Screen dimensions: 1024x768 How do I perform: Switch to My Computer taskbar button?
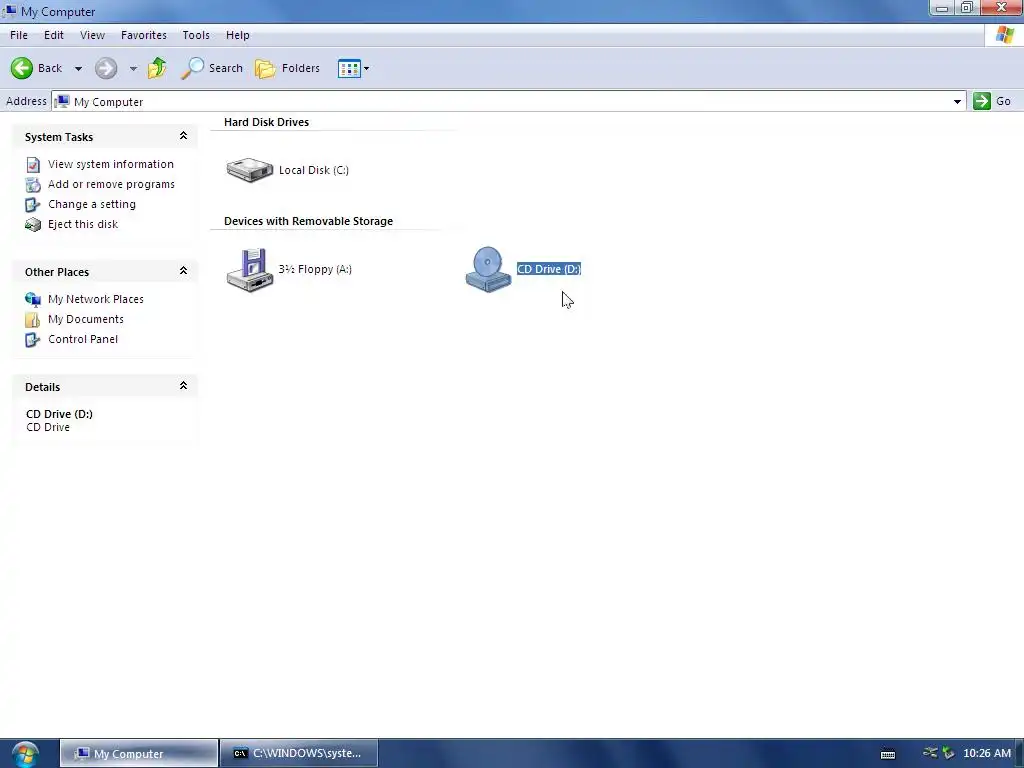[139, 754]
